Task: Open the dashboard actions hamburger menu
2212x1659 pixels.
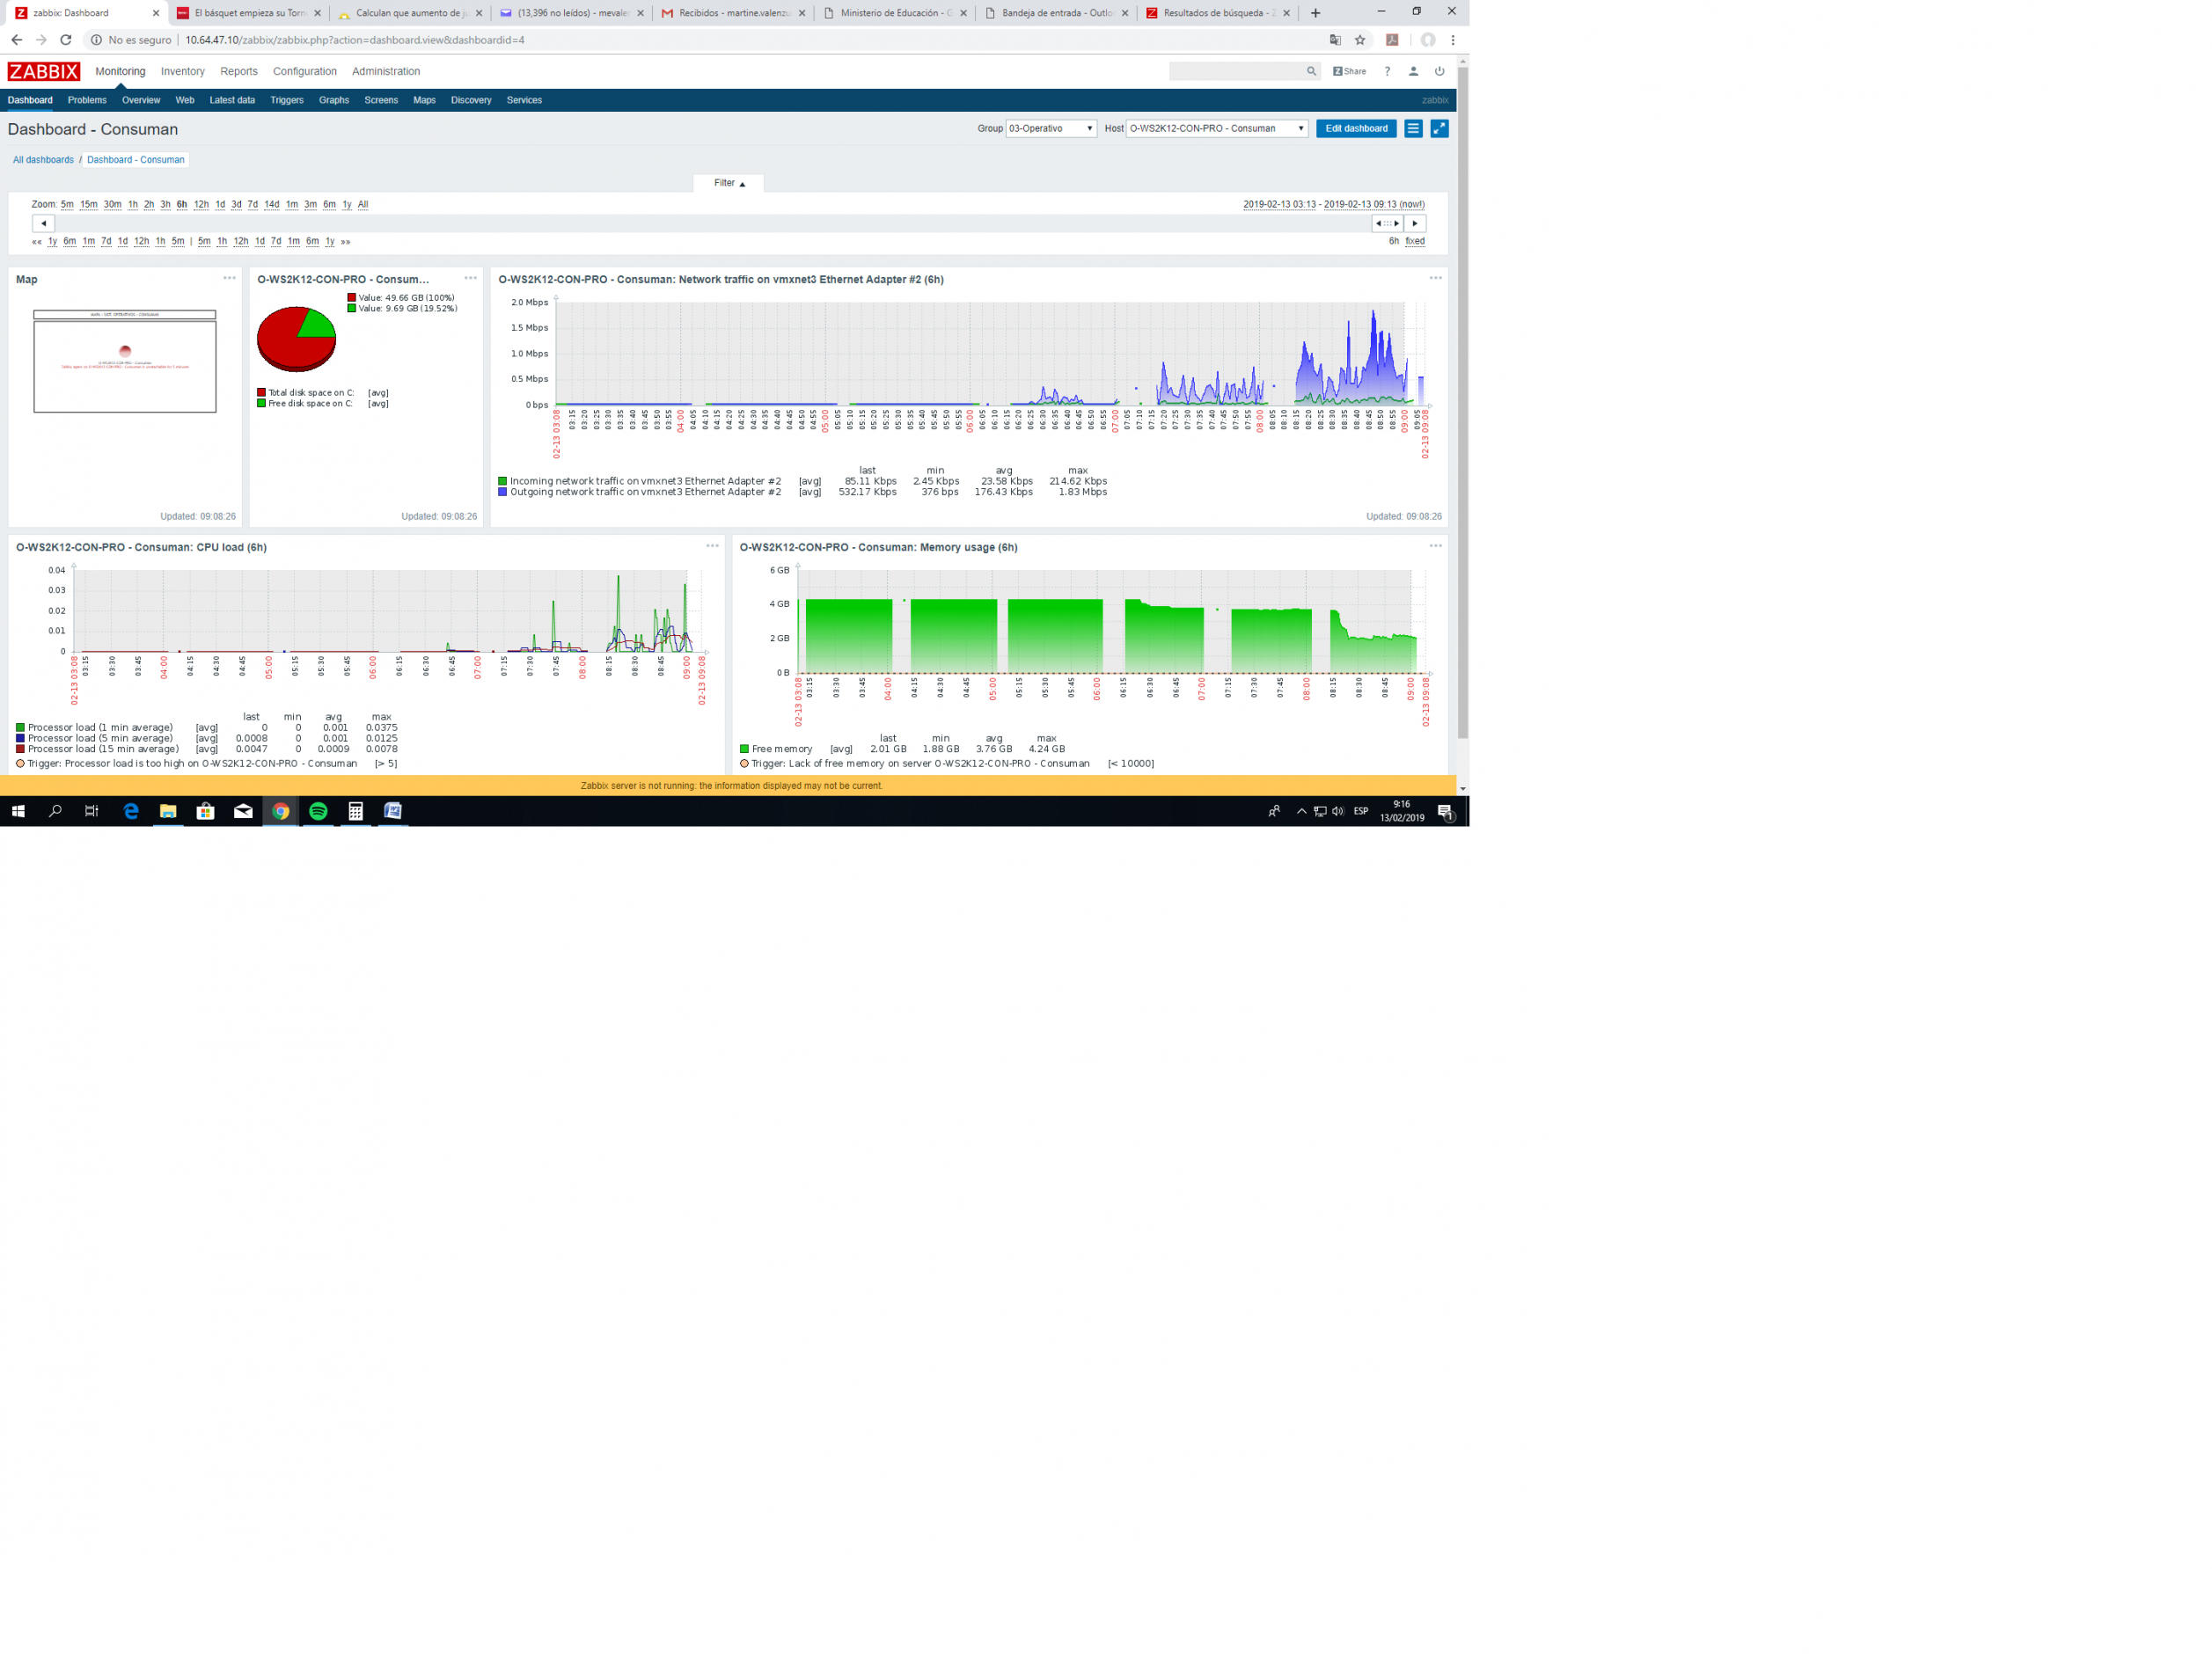Action: [x=1412, y=128]
